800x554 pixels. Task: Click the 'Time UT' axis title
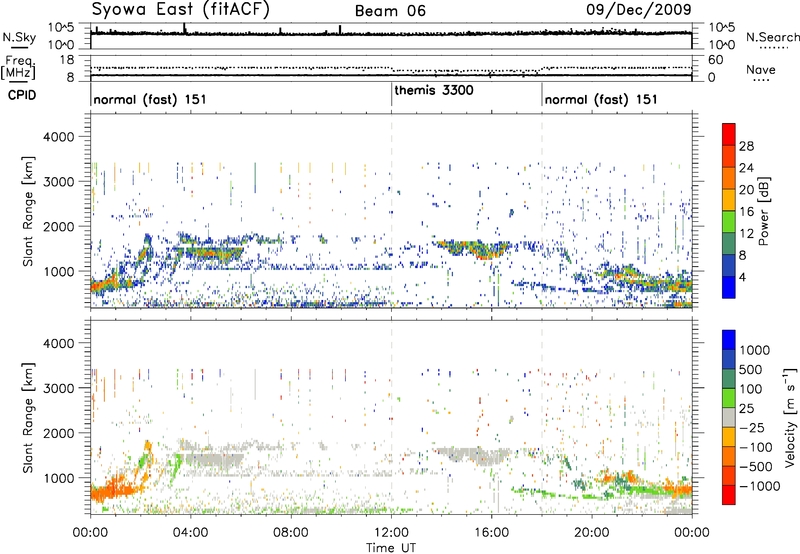pyautogui.click(x=391, y=547)
